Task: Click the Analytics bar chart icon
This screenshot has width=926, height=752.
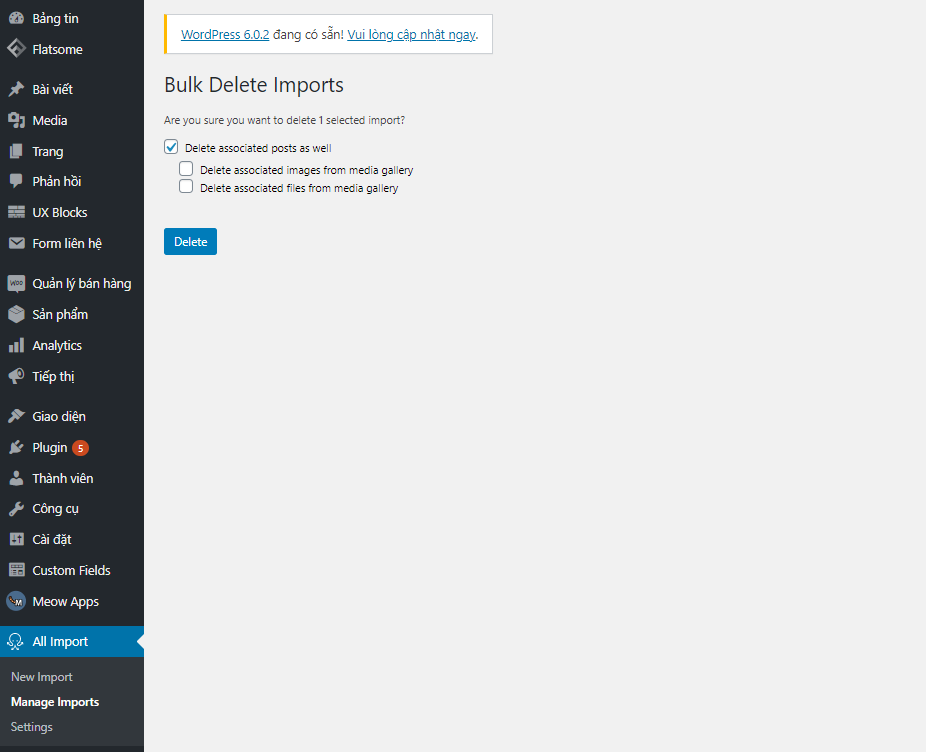Action: coord(16,345)
